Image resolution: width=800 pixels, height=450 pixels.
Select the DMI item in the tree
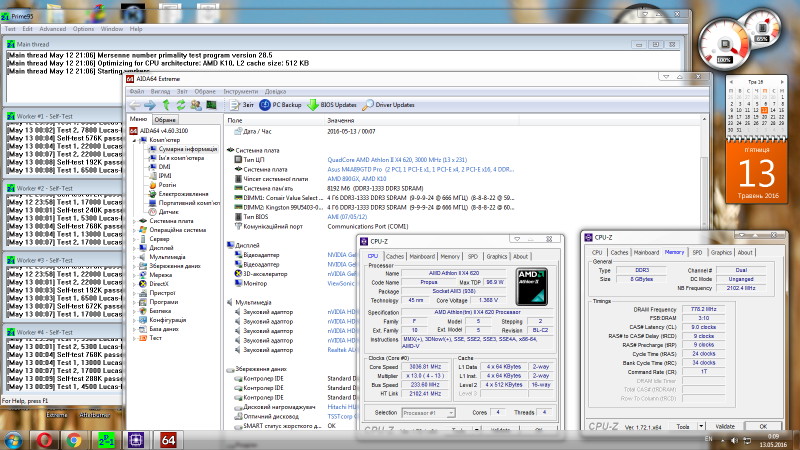(164, 166)
